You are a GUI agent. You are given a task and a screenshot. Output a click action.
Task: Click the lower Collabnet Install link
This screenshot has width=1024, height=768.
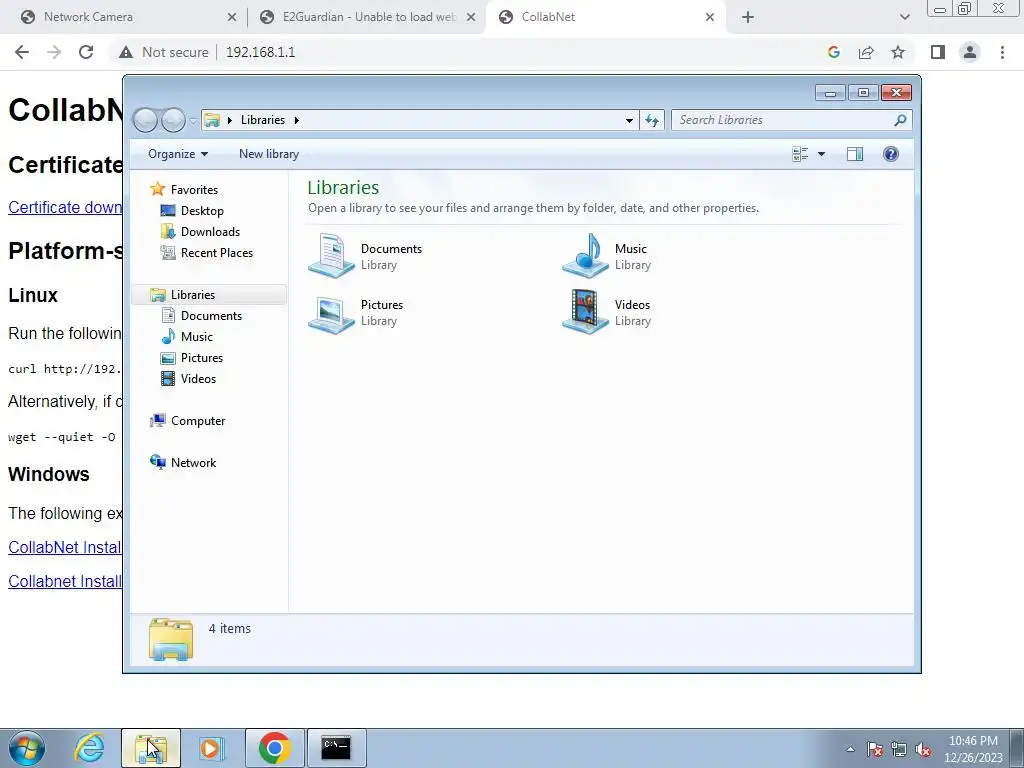click(65, 581)
